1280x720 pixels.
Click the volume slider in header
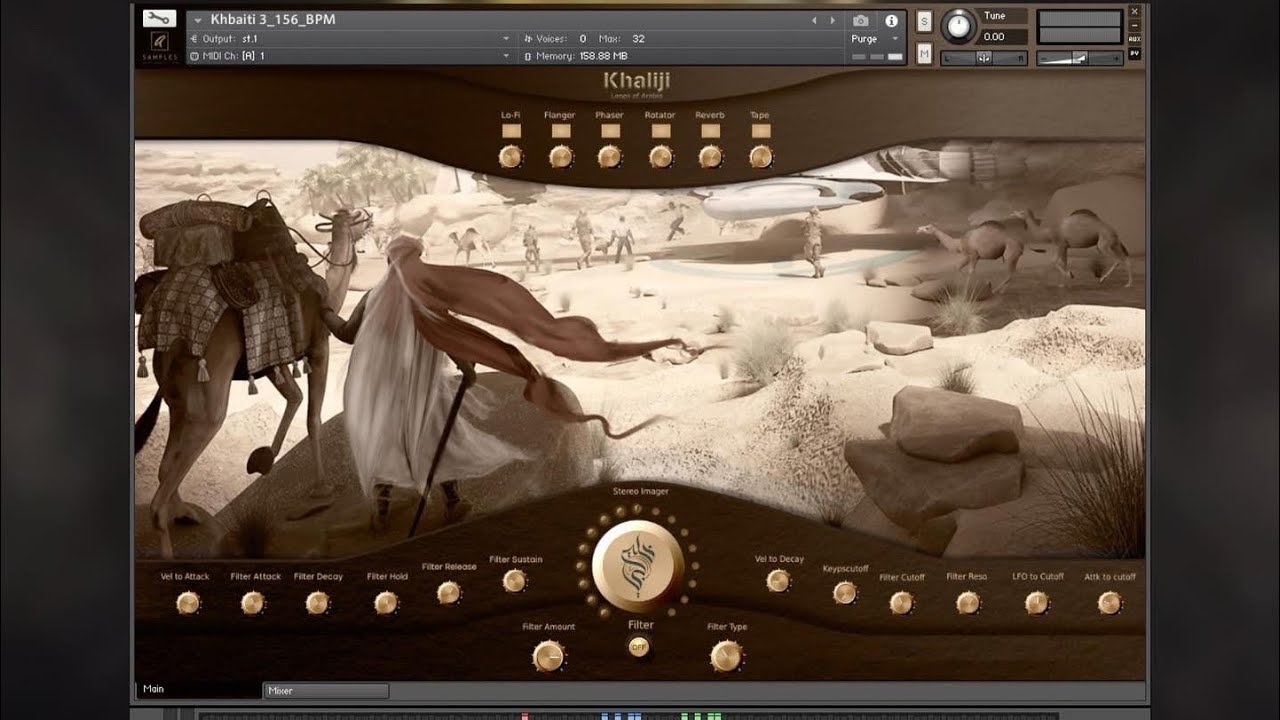point(1079,59)
